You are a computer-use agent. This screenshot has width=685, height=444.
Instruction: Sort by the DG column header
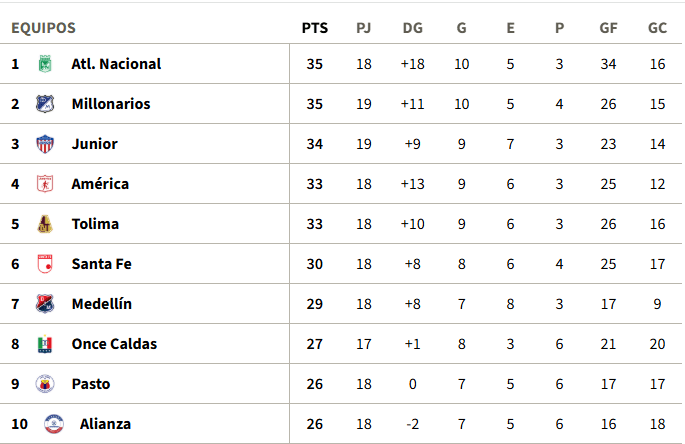pyautogui.click(x=412, y=28)
